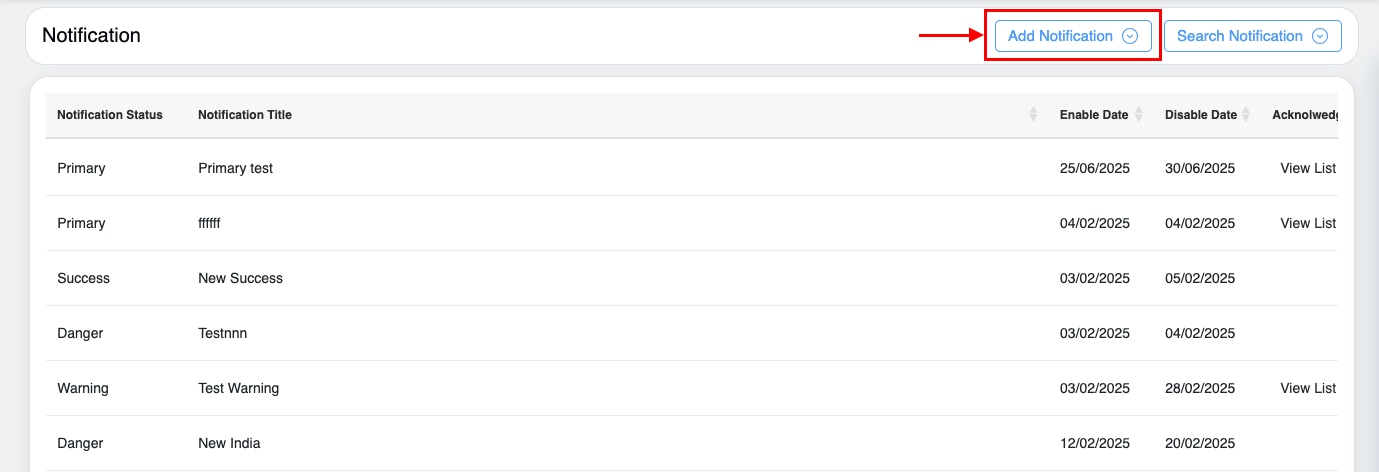
Task: Click the chevron icon in Add Notification
Action: [1130, 36]
